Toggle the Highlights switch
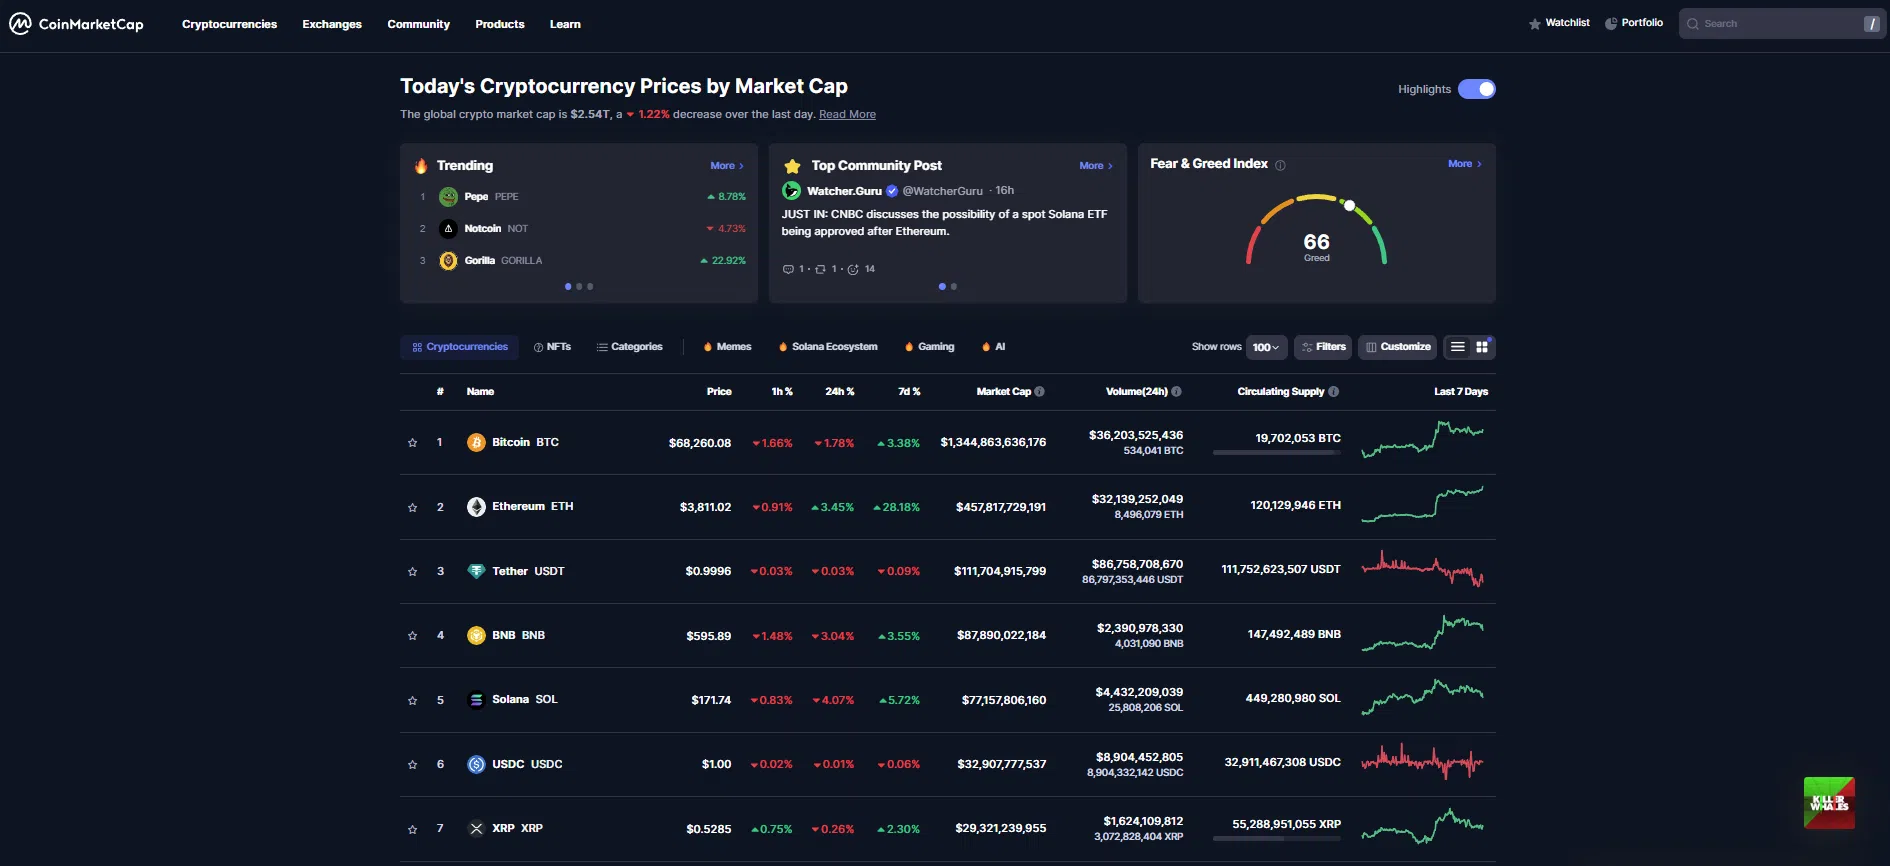The width and height of the screenshot is (1890, 866). click(1477, 89)
